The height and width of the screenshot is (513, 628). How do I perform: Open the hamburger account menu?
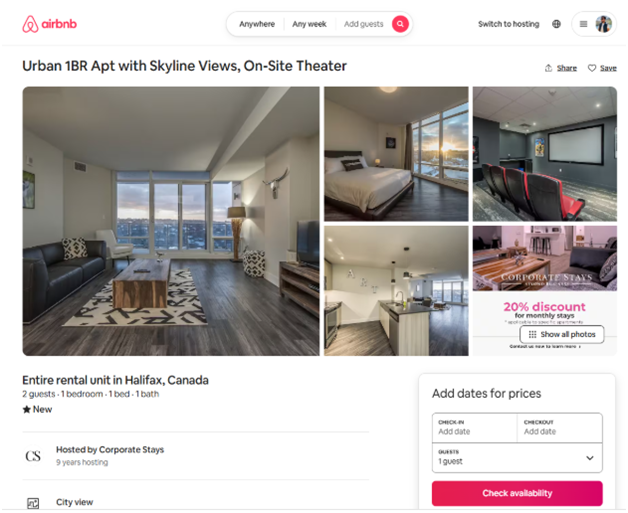click(584, 24)
